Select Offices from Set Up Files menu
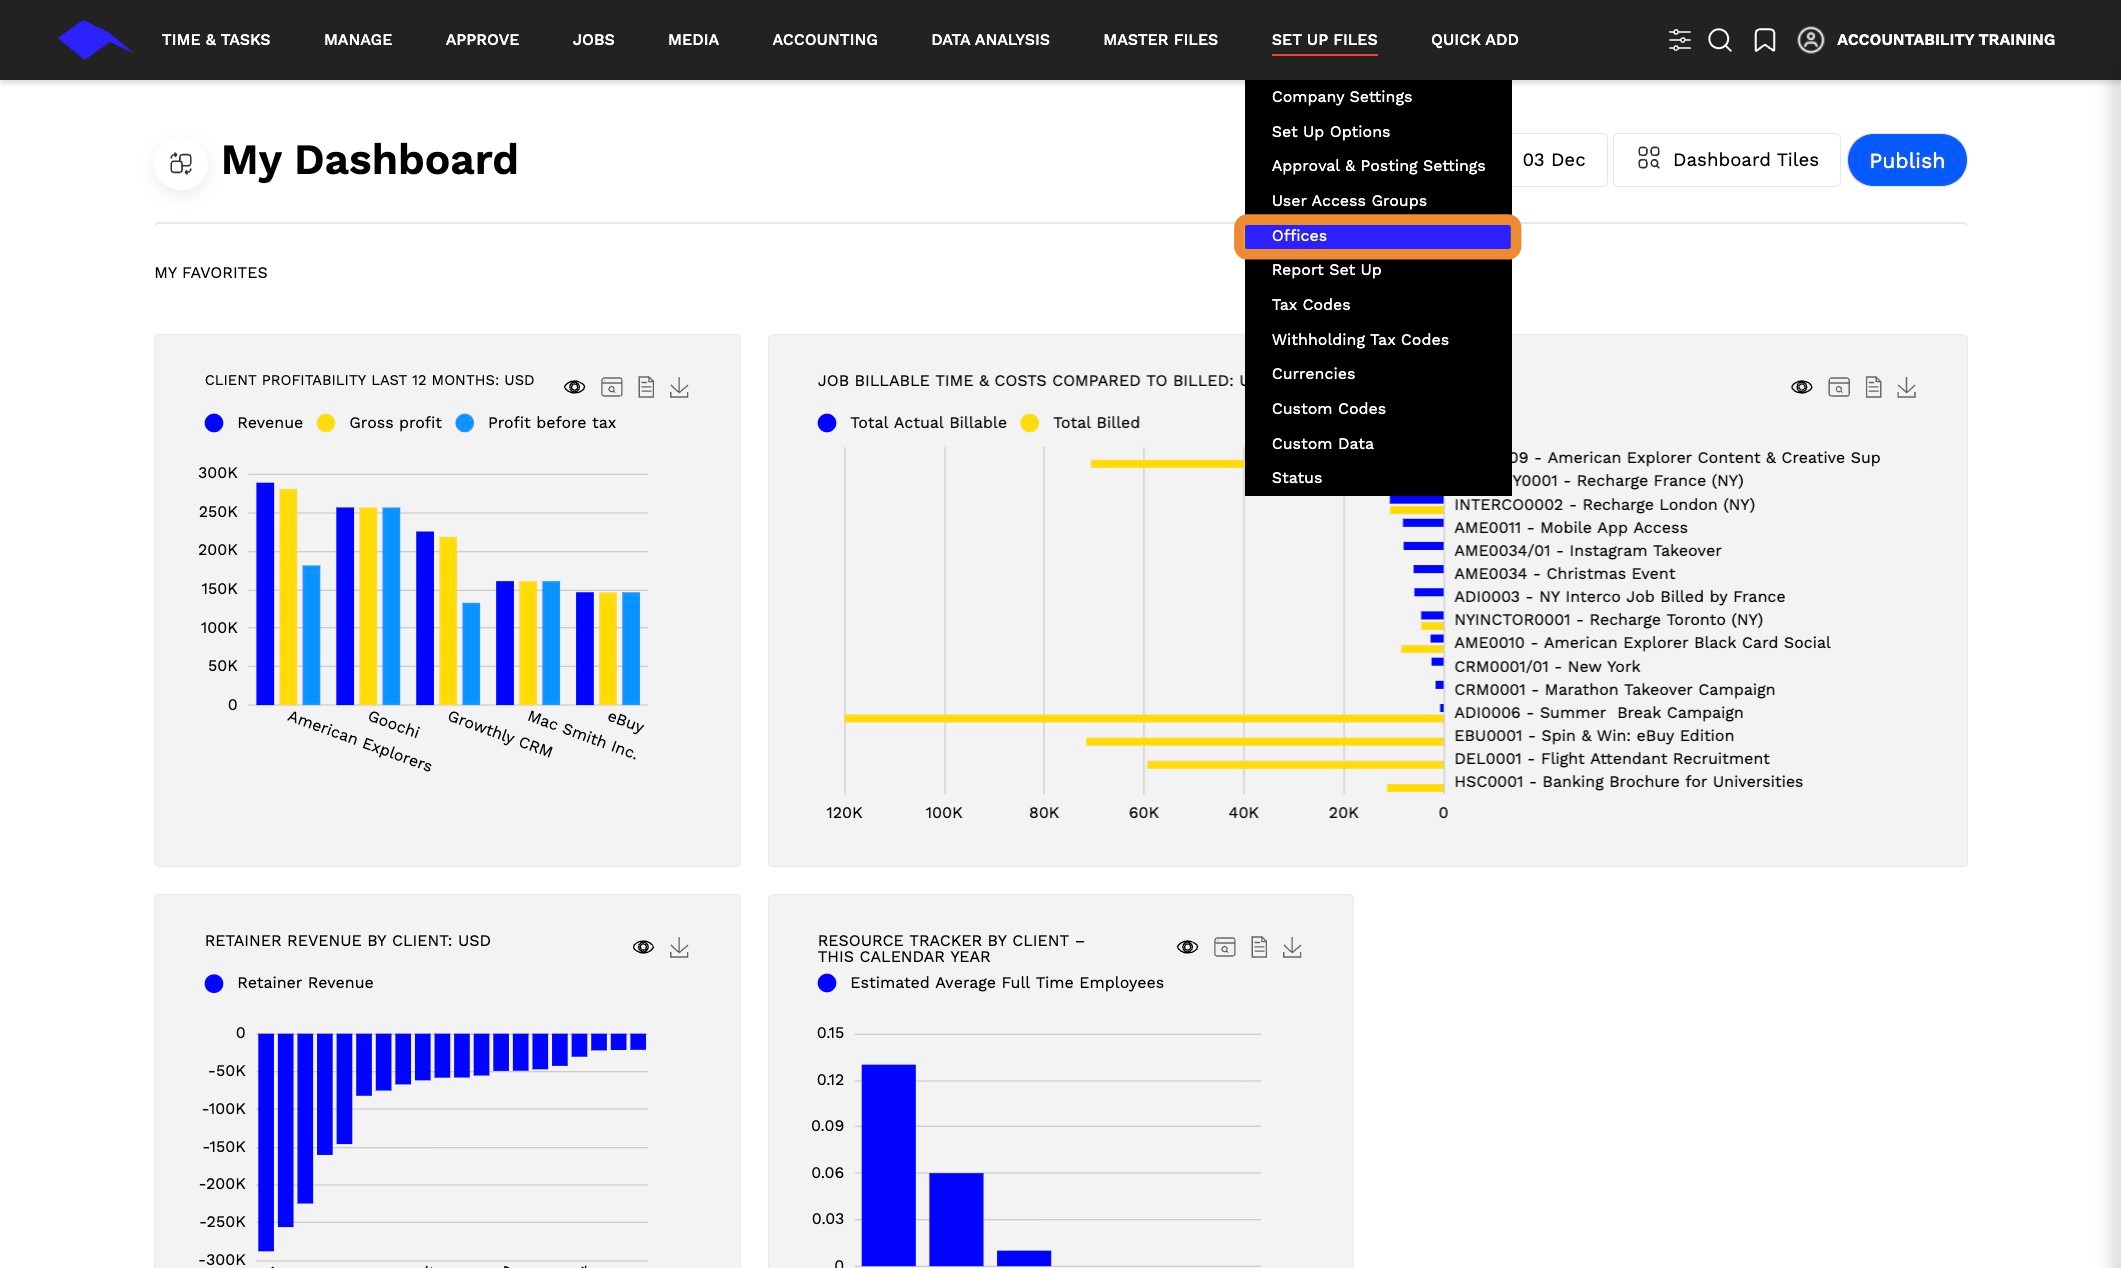This screenshot has height=1268, width=2121. (1377, 236)
